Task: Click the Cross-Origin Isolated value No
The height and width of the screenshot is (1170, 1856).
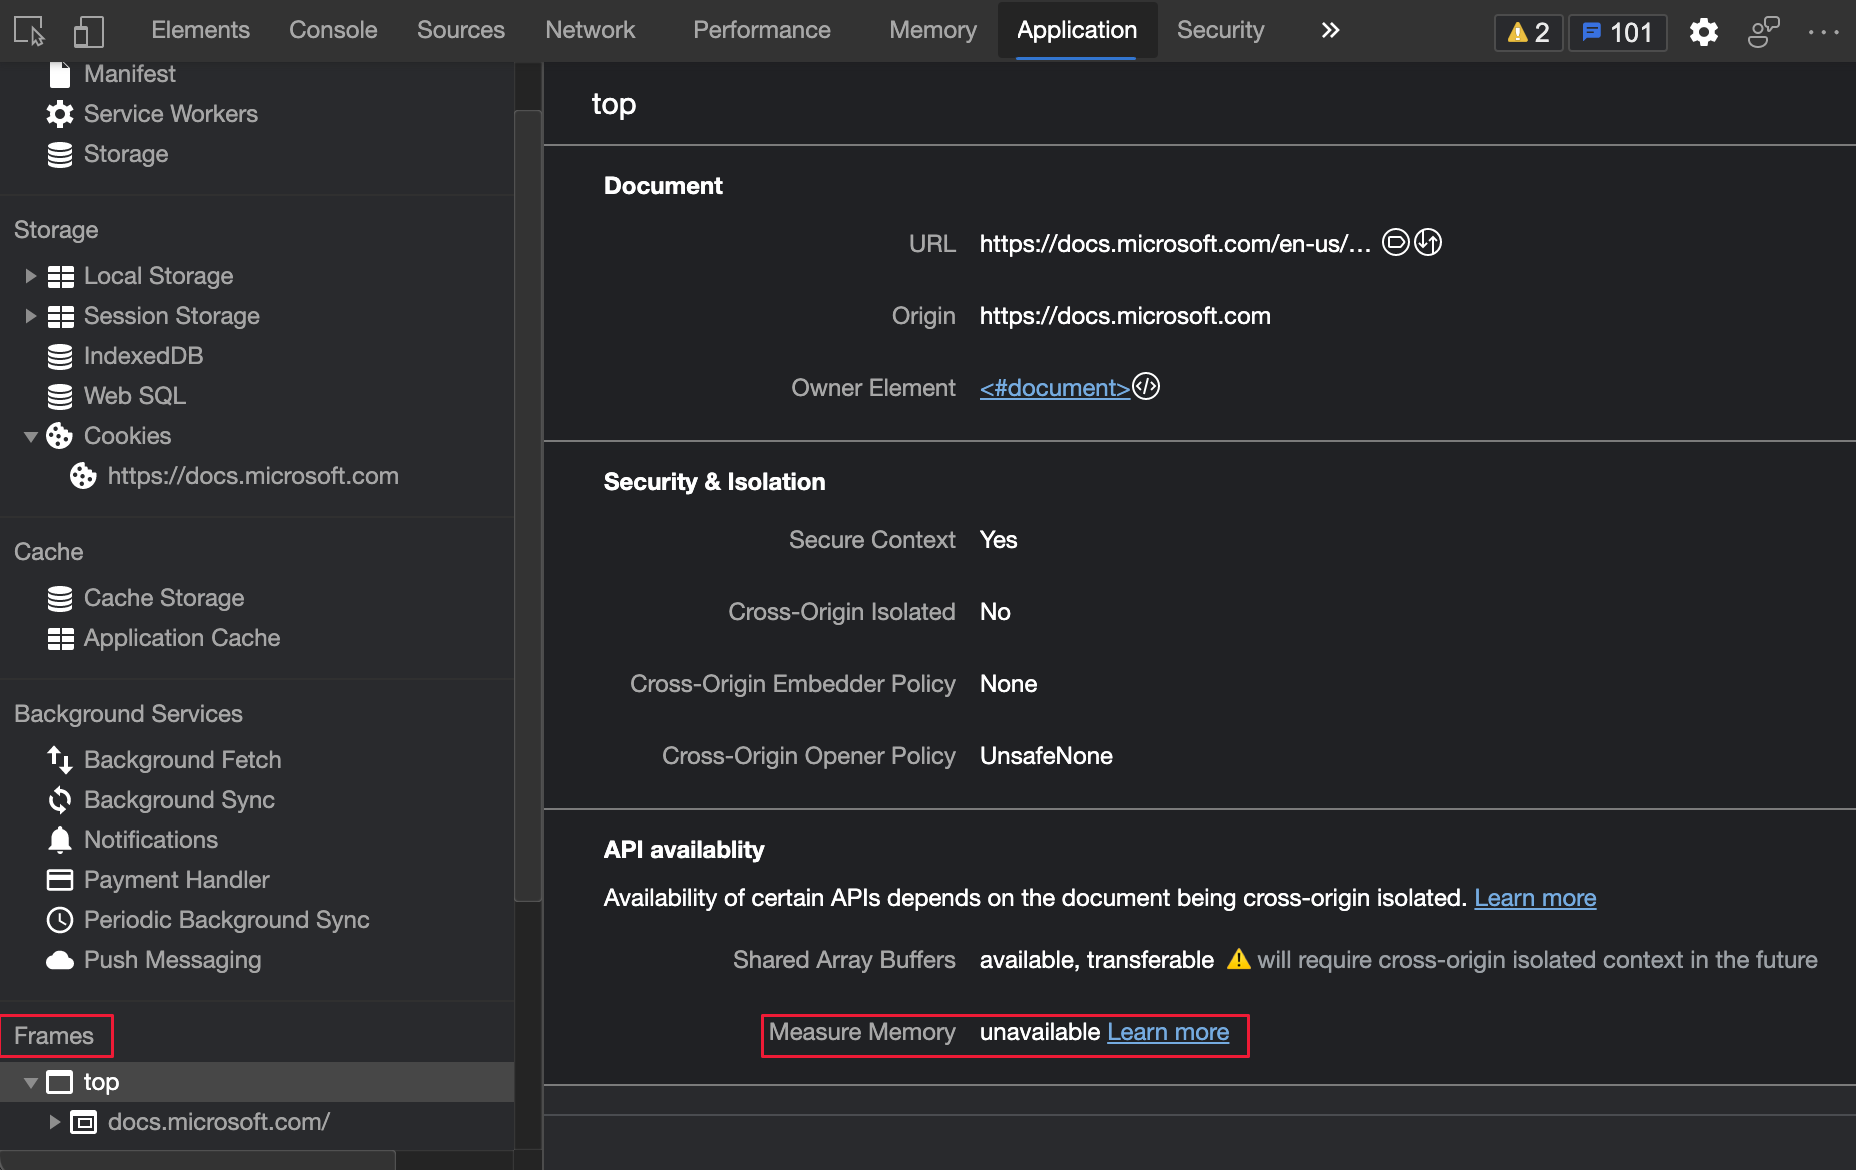Action: click(x=995, y=612)
